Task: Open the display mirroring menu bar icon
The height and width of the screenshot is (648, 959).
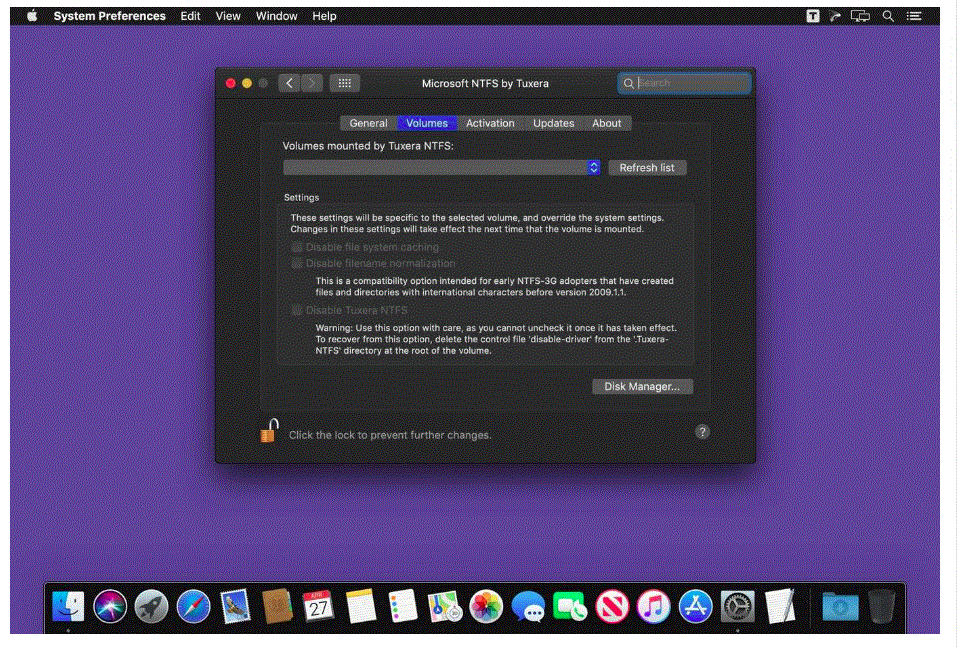Action: pyautogui.click(x=861, y=16)
